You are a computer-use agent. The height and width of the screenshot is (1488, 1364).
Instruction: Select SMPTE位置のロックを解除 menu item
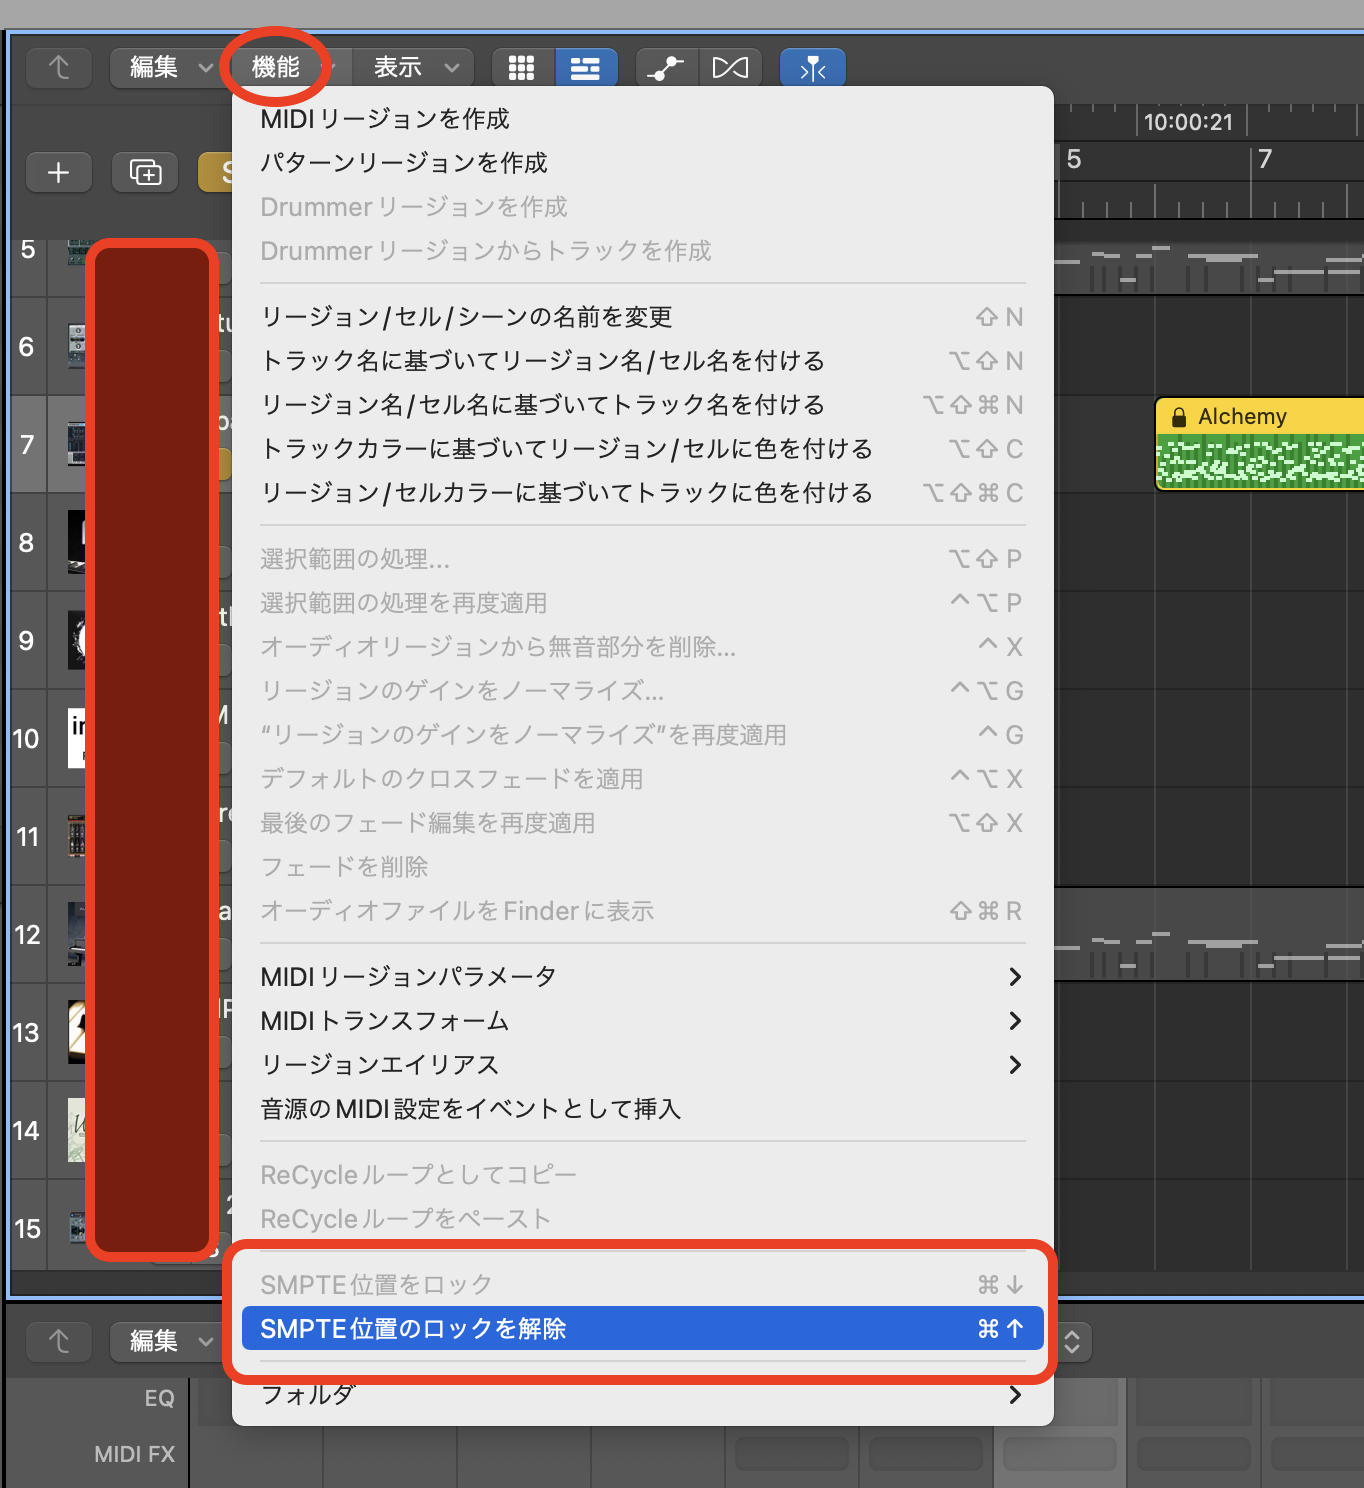642,1329
